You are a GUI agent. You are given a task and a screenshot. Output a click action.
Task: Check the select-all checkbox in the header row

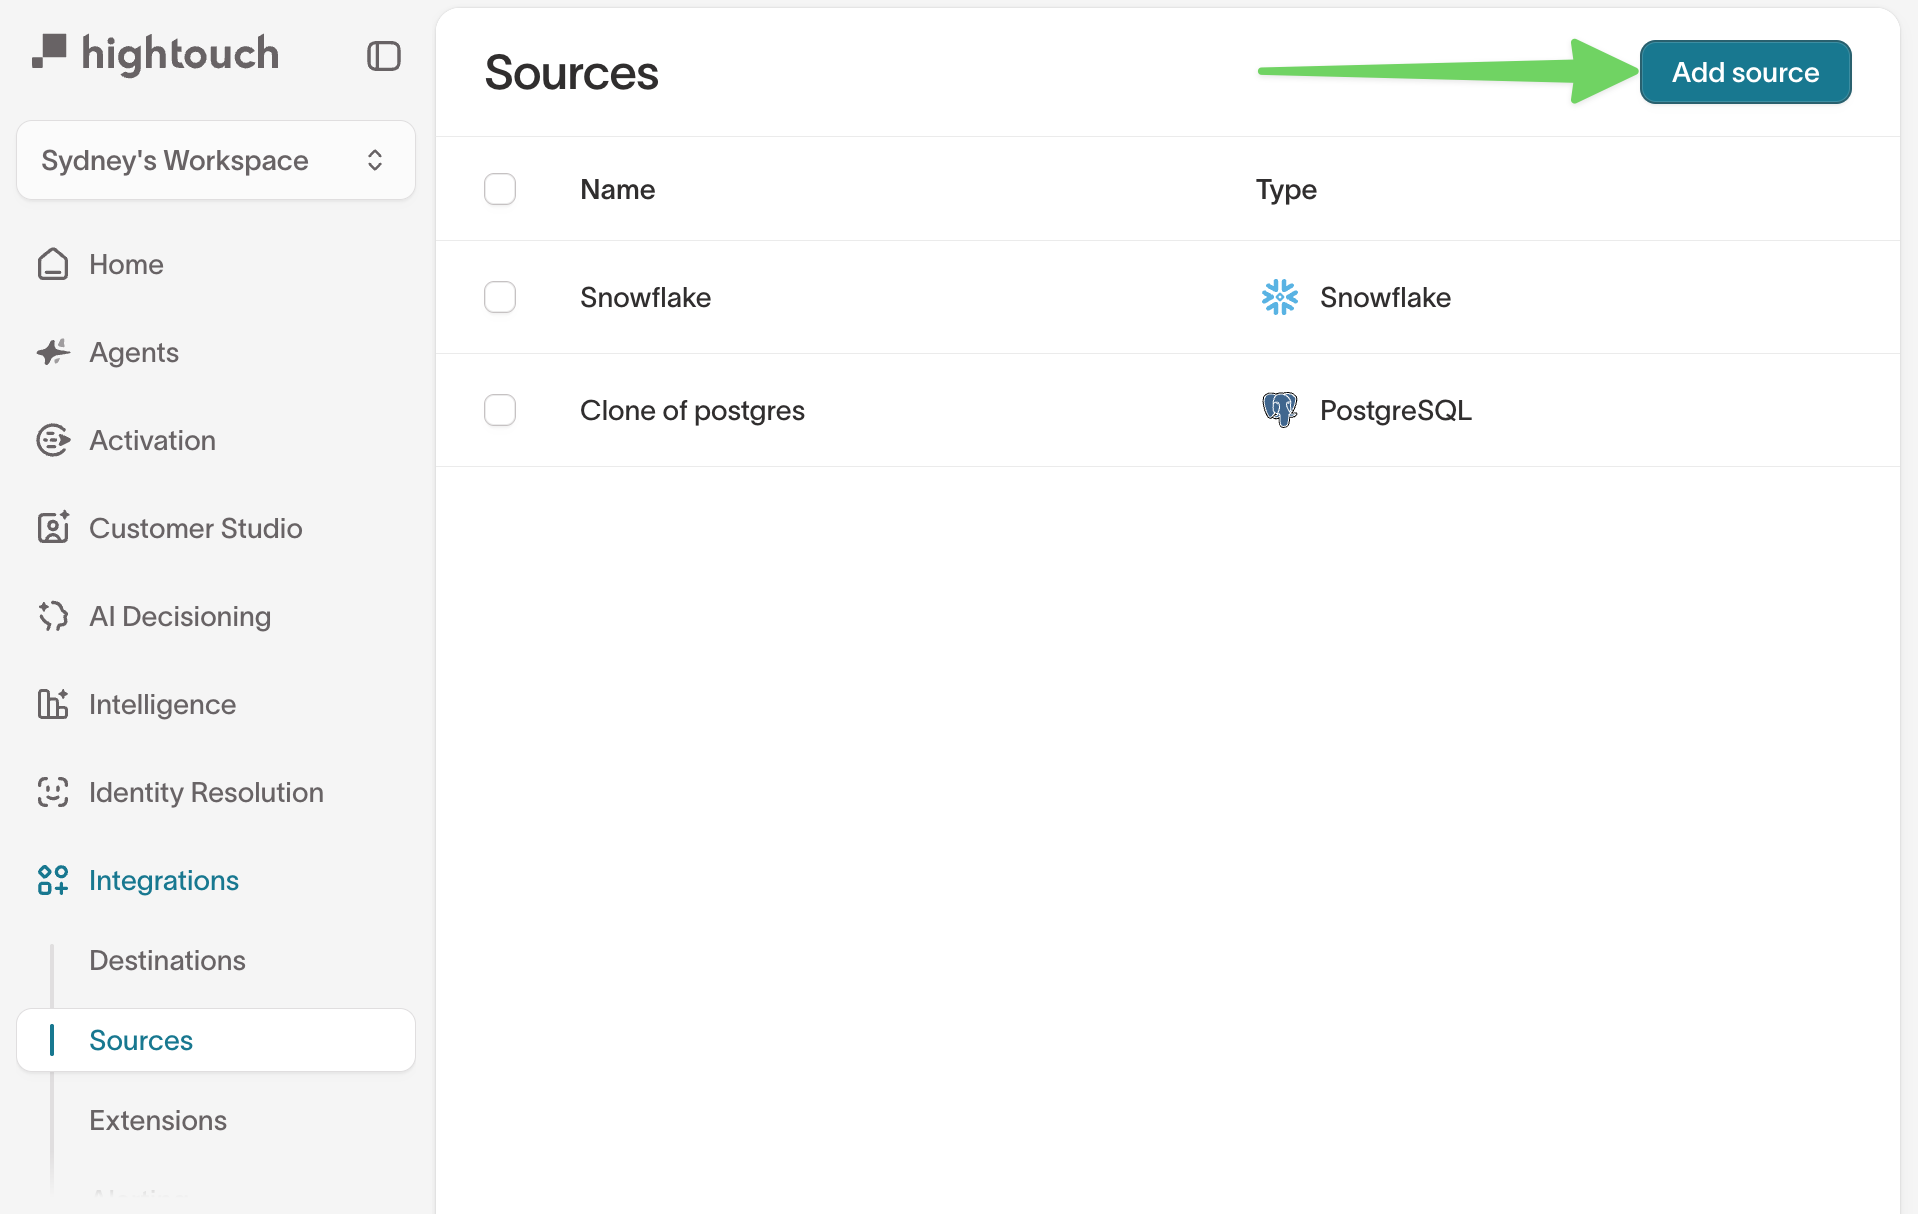click(x=500, y=189)
